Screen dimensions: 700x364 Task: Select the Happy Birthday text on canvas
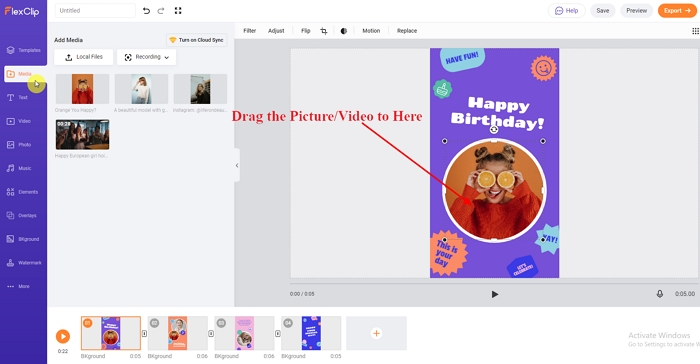[x=497, y=113]
